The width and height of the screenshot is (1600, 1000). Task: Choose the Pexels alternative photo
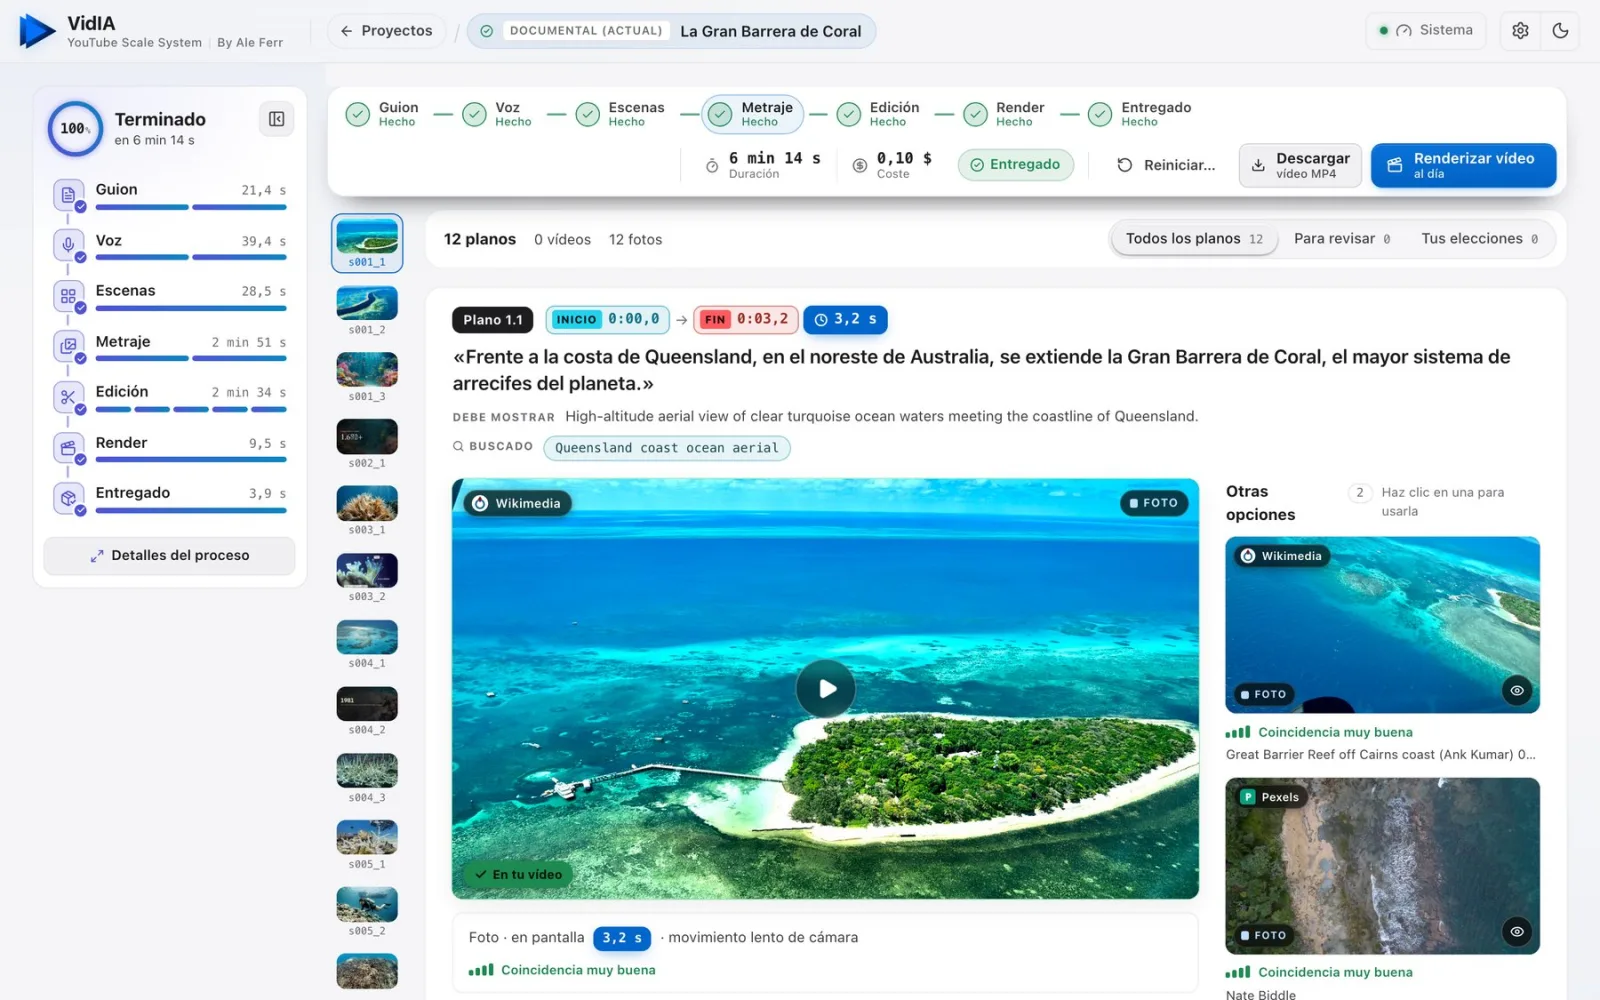(1382, 866)
